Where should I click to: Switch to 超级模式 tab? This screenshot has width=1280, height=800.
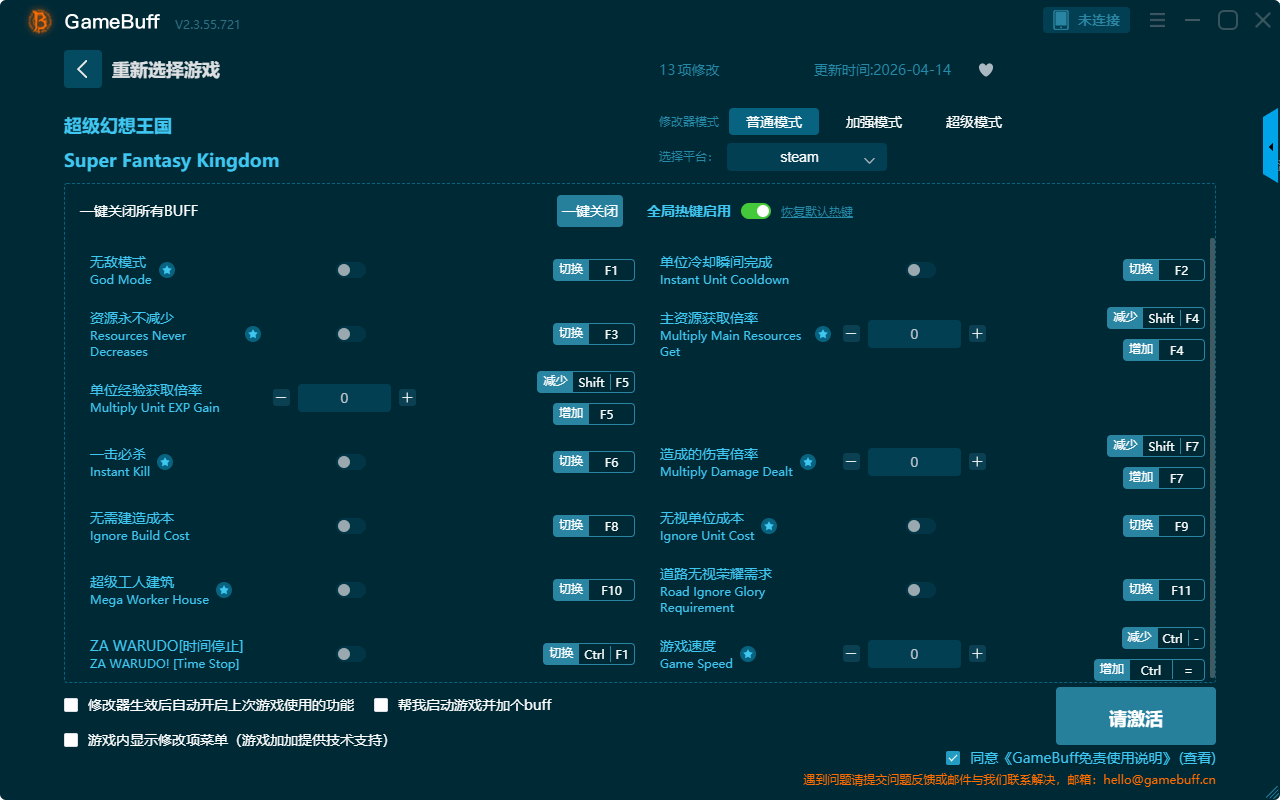tap(974, 122)
